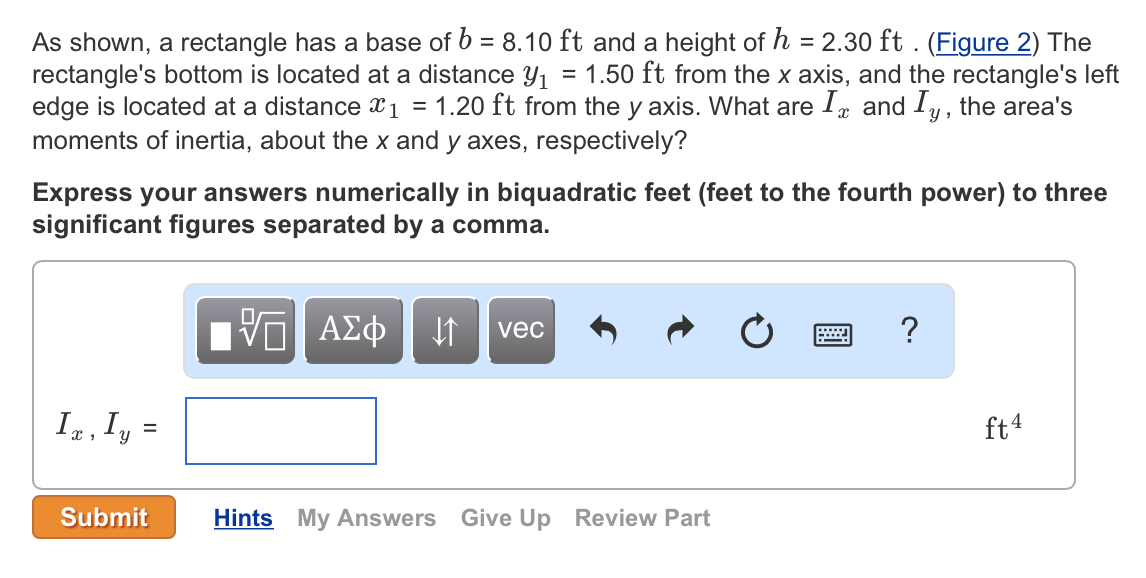
Task: Reset the answer with the circular reset icon
Action: (755, 330)
